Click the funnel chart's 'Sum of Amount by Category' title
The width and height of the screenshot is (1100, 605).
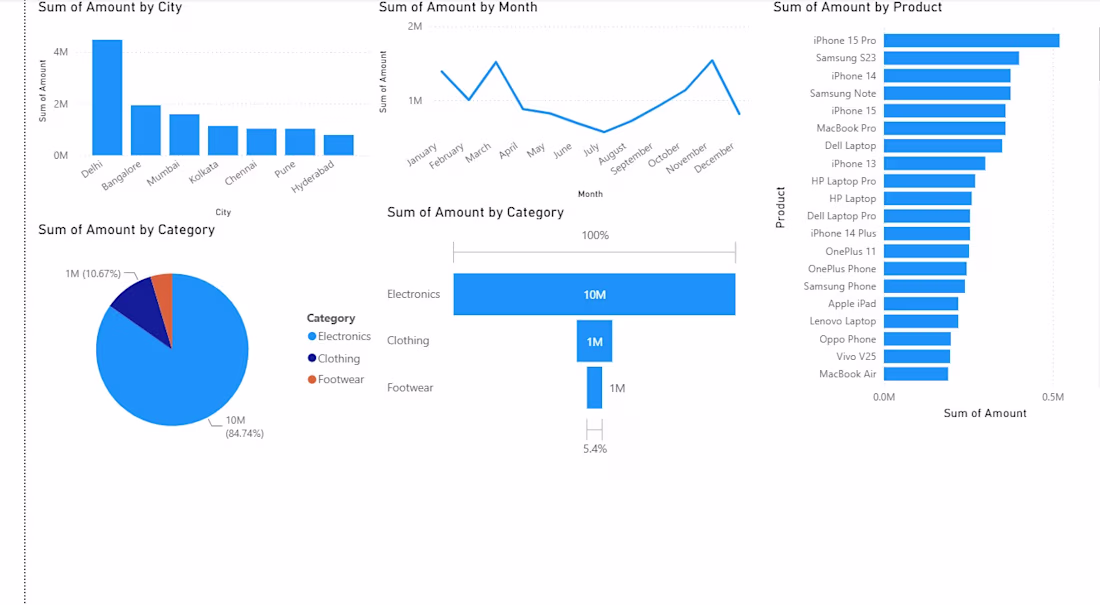pos(476,213)
